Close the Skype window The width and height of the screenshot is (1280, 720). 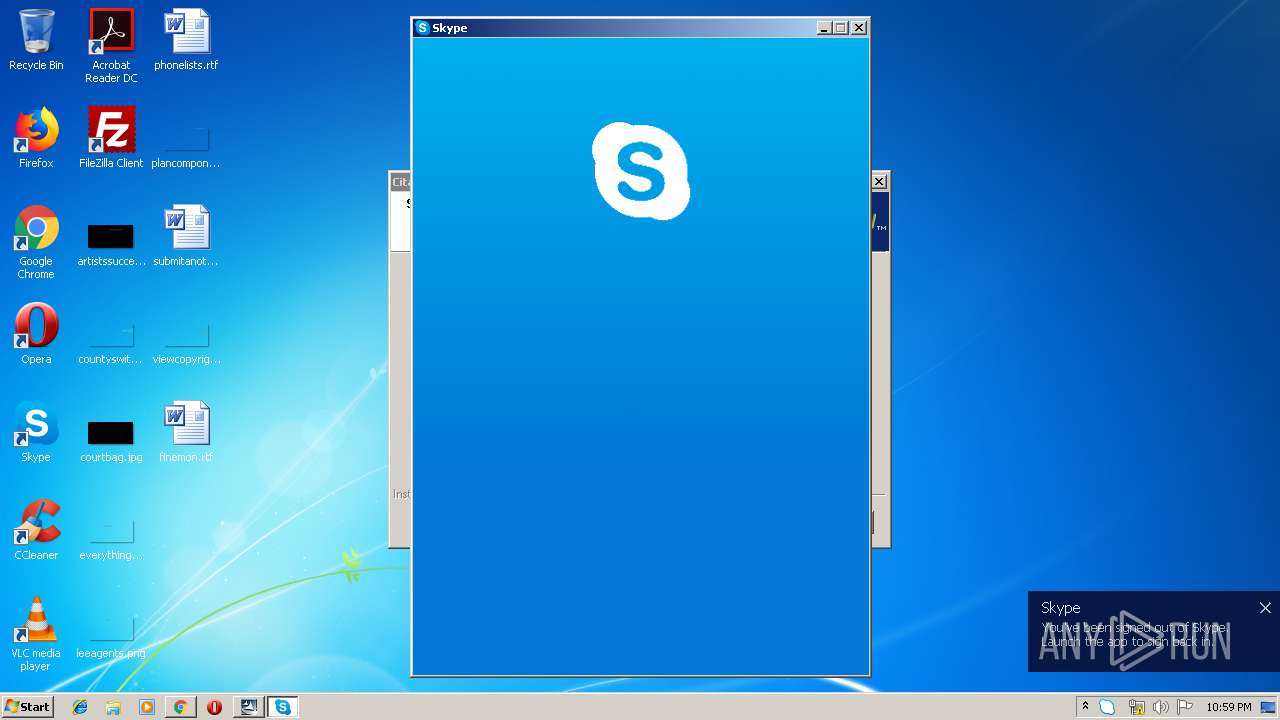tap(859, 28)
